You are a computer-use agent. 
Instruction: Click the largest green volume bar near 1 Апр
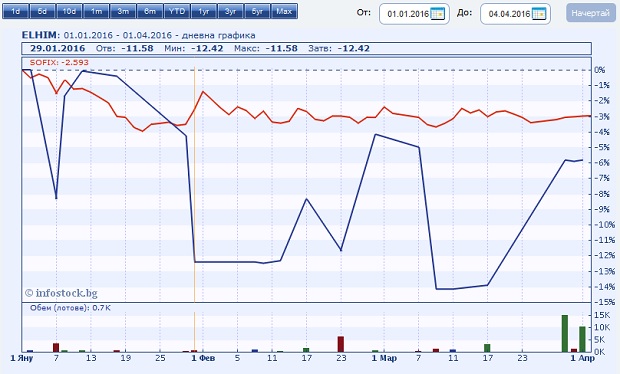pos(565,333)
